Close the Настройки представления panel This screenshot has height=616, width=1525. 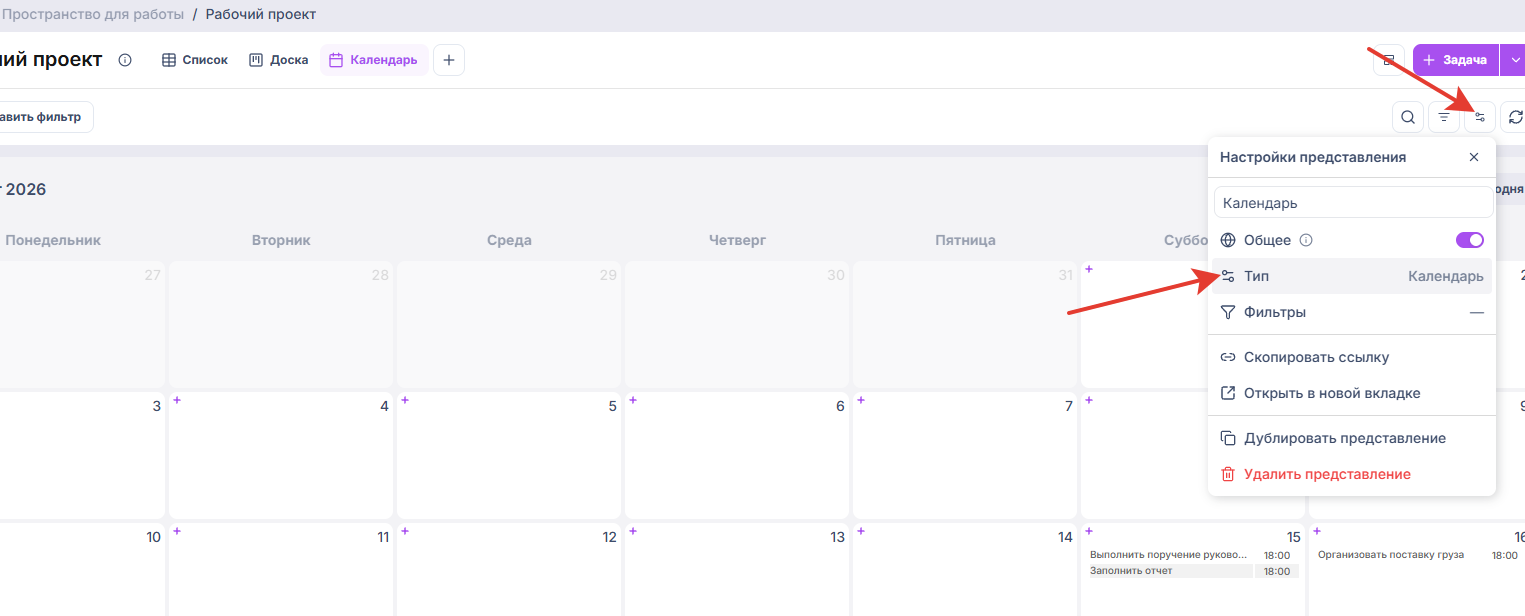click(x=1474, y=157)
